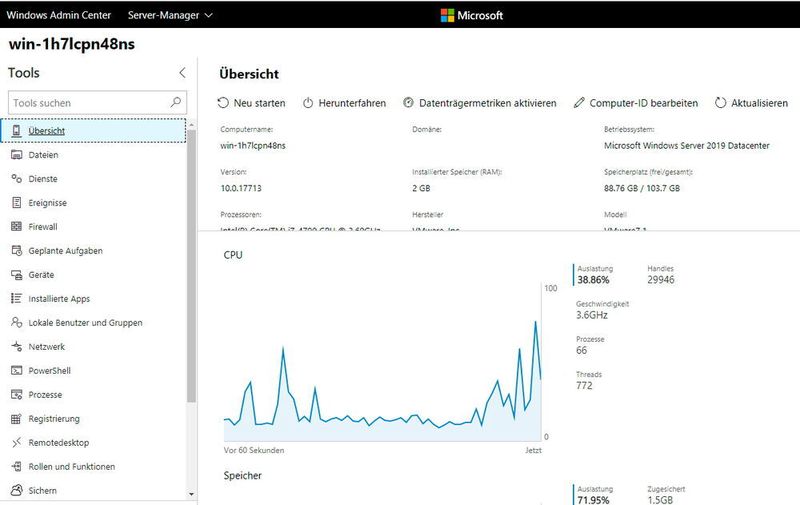Screen dimensions: 800x505
Task: Click the Rollen und Funktionen icon
Action: tap(16, 466)
